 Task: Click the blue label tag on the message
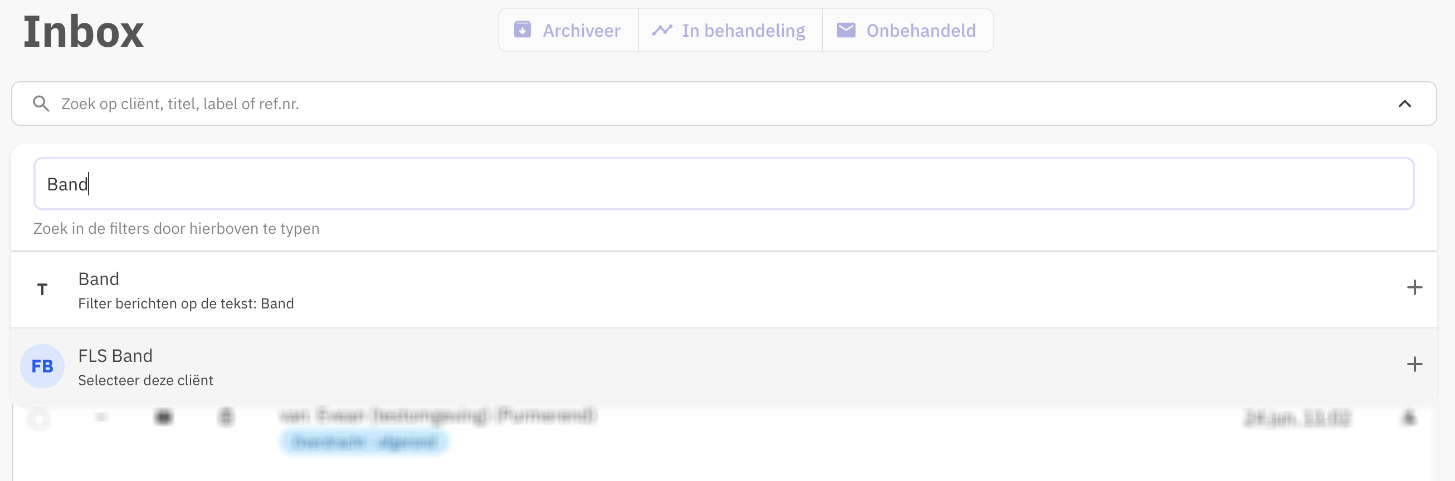click(365, 441)
